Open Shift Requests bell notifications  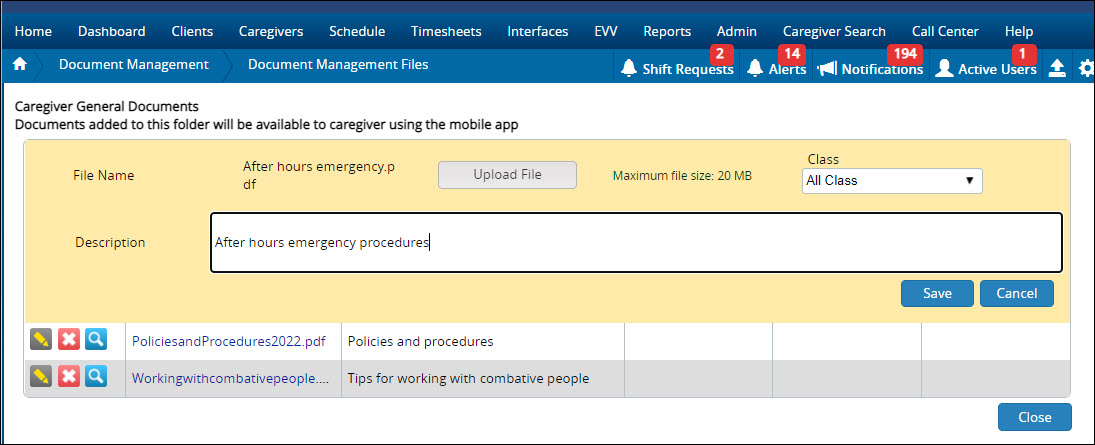(x=677, y=69)
